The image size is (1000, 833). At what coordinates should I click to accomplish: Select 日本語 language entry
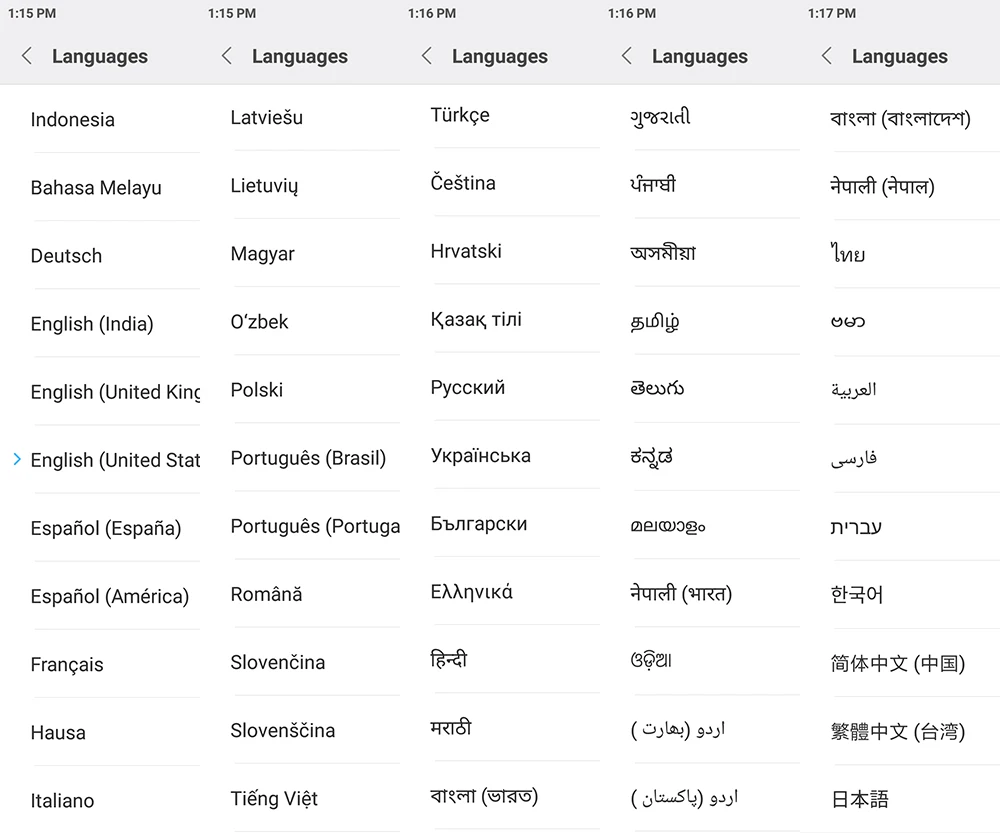point(860,799)
